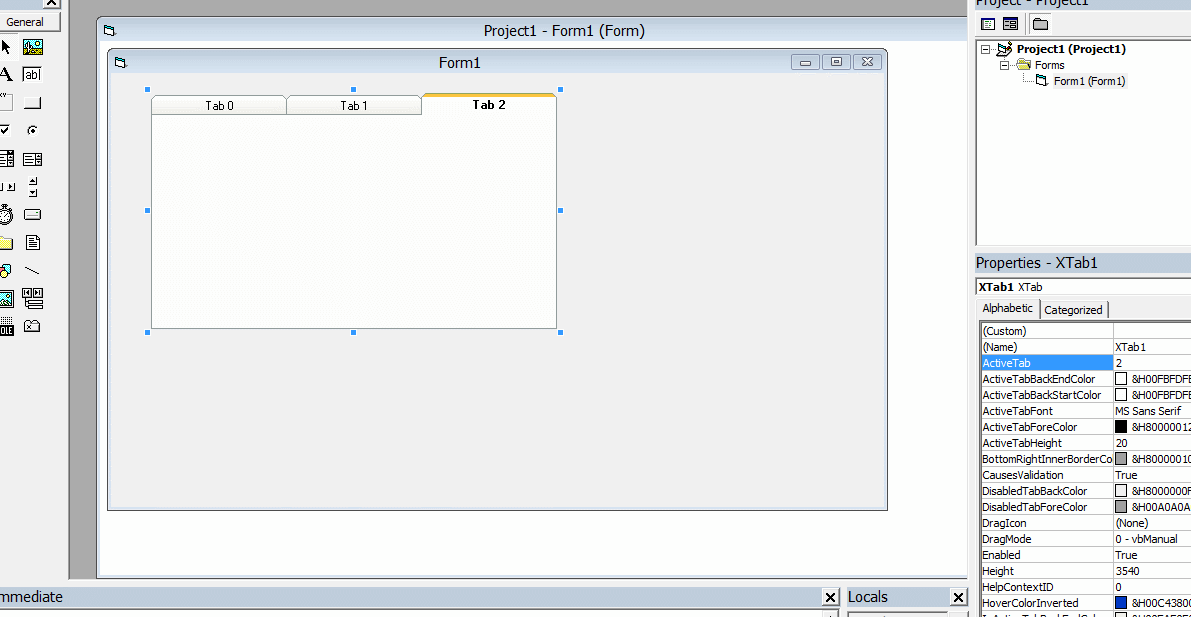
Task: Toggle the Enabled property value
Action: click(1150, 555)
